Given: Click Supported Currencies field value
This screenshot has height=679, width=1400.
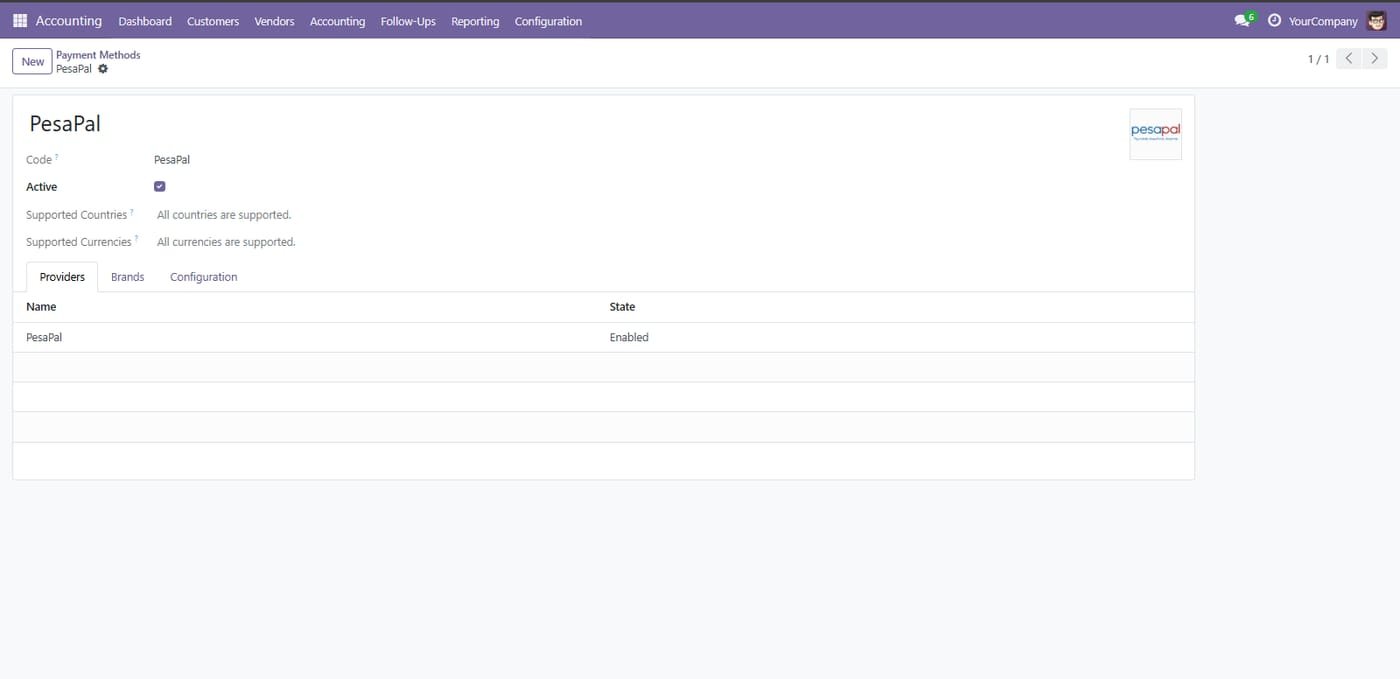Looking at the screenshot, I should click(x=226, y=241).
